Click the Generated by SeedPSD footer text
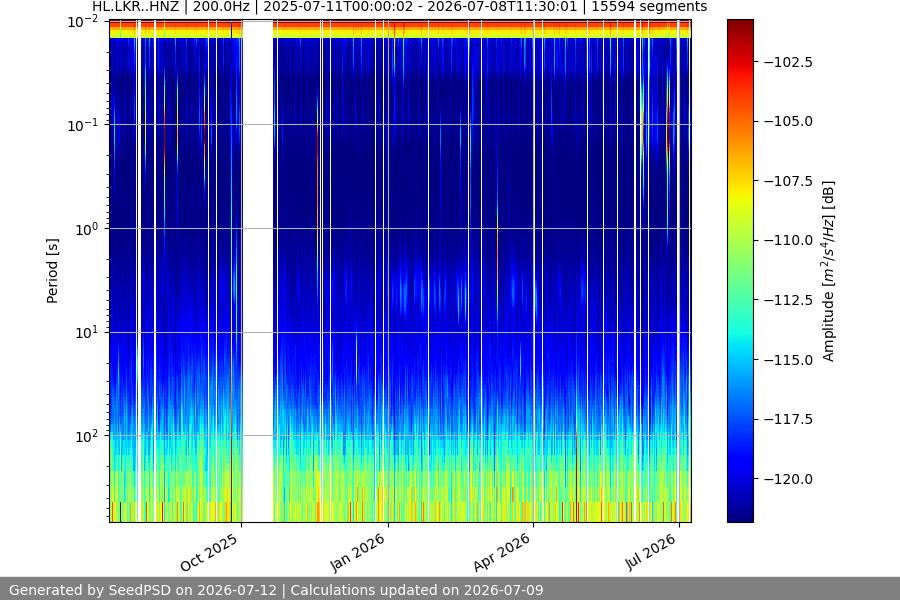The height and width of the screenshot is (600, 900). (276, 590)
